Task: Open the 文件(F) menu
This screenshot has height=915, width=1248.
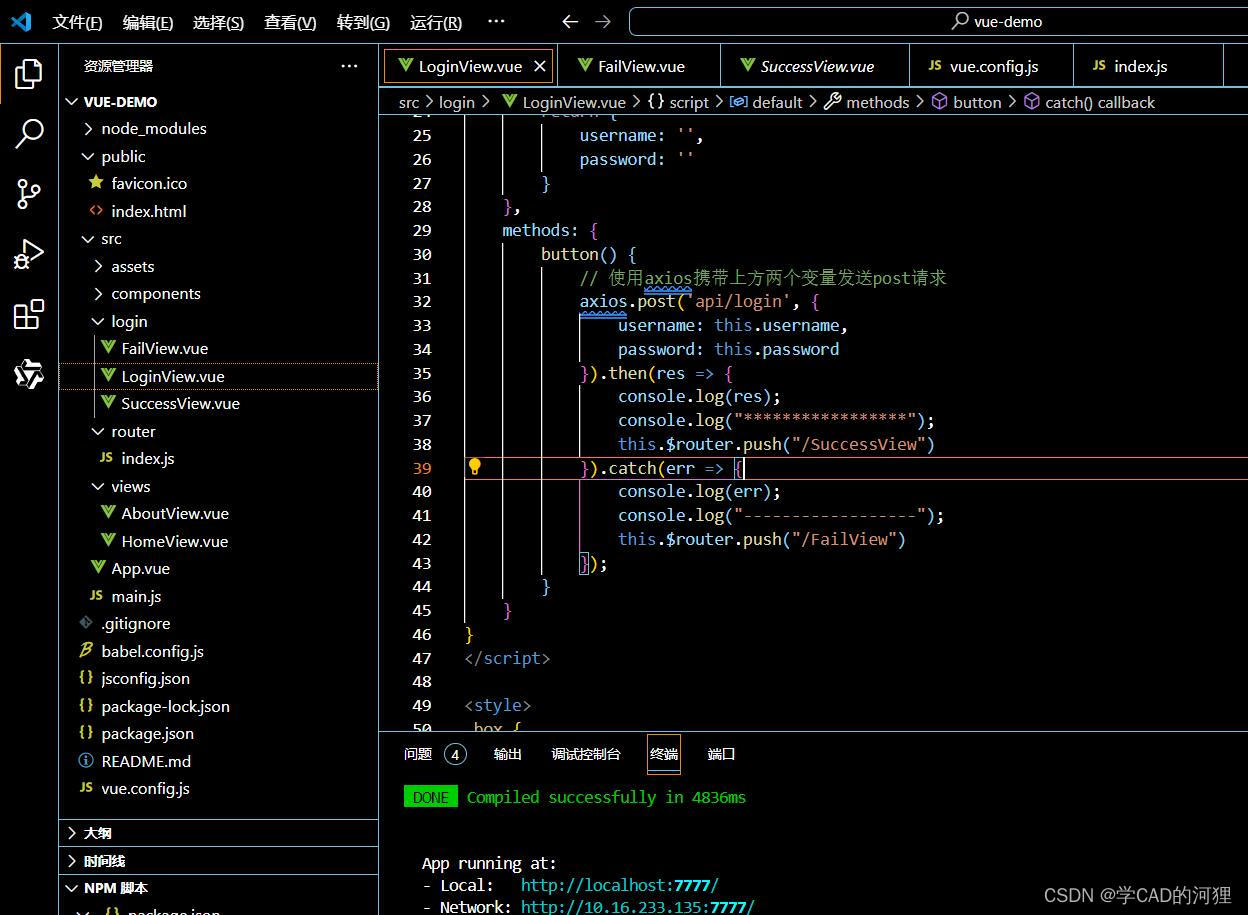Action: pyautogui.click(x=77, y=22)
